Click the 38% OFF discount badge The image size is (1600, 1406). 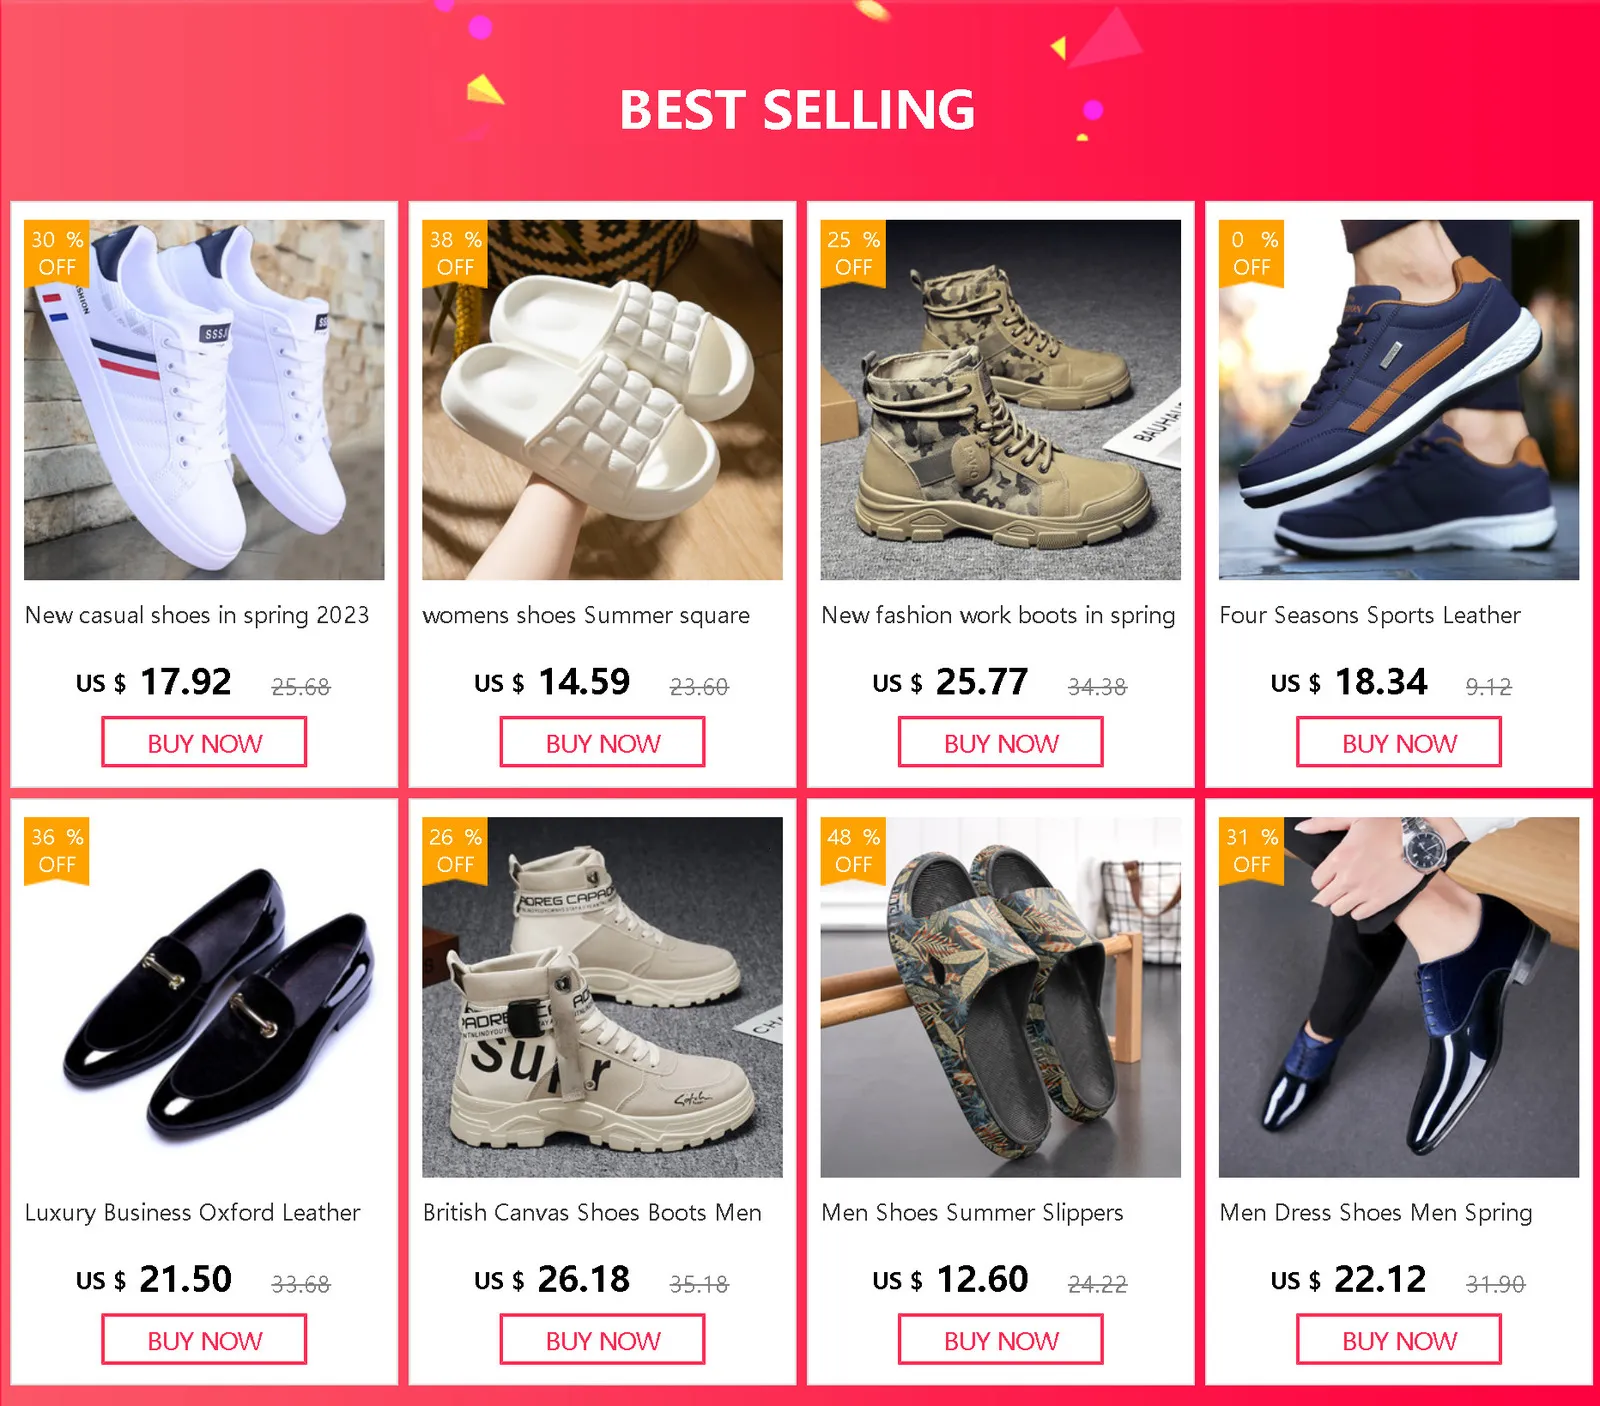pos(455,253)
